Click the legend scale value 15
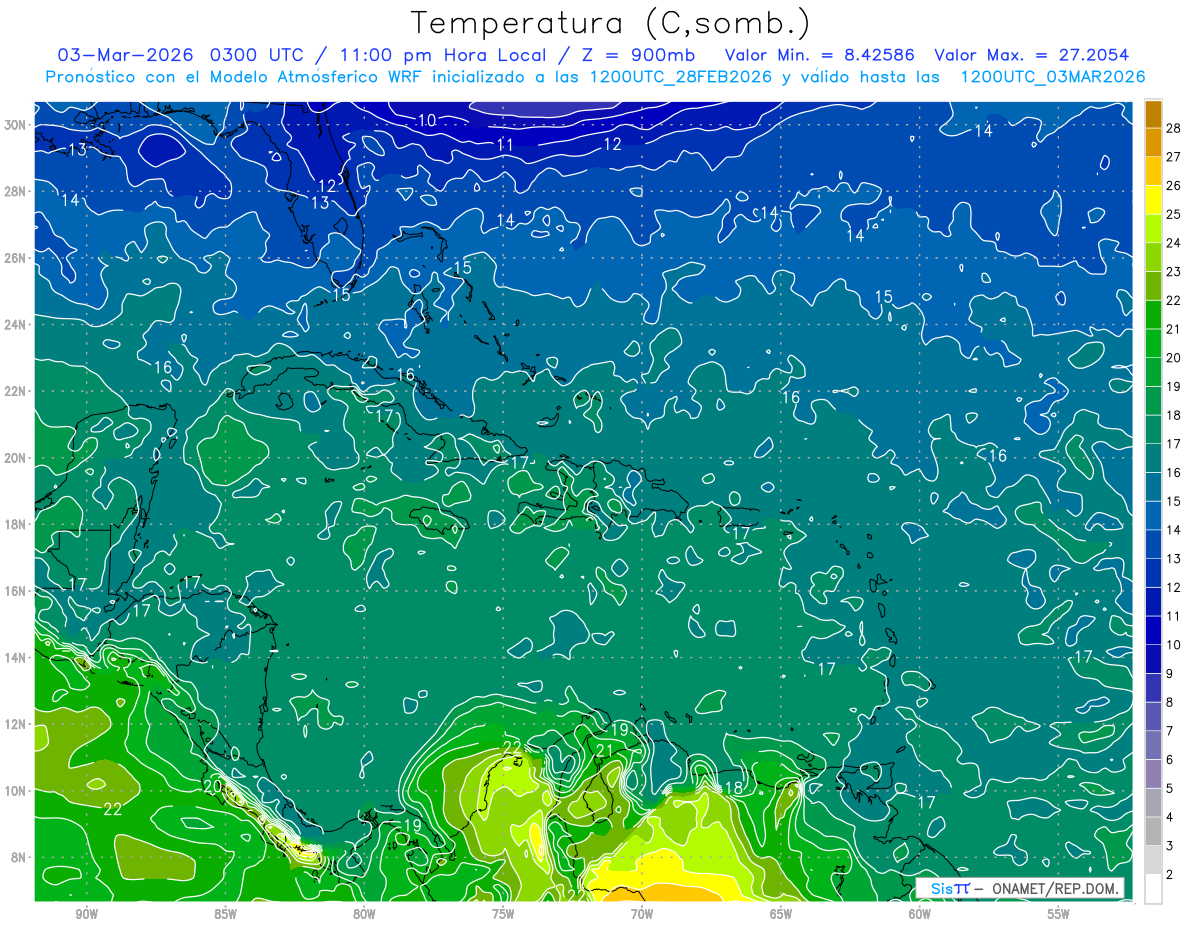 click(1175, 501)
